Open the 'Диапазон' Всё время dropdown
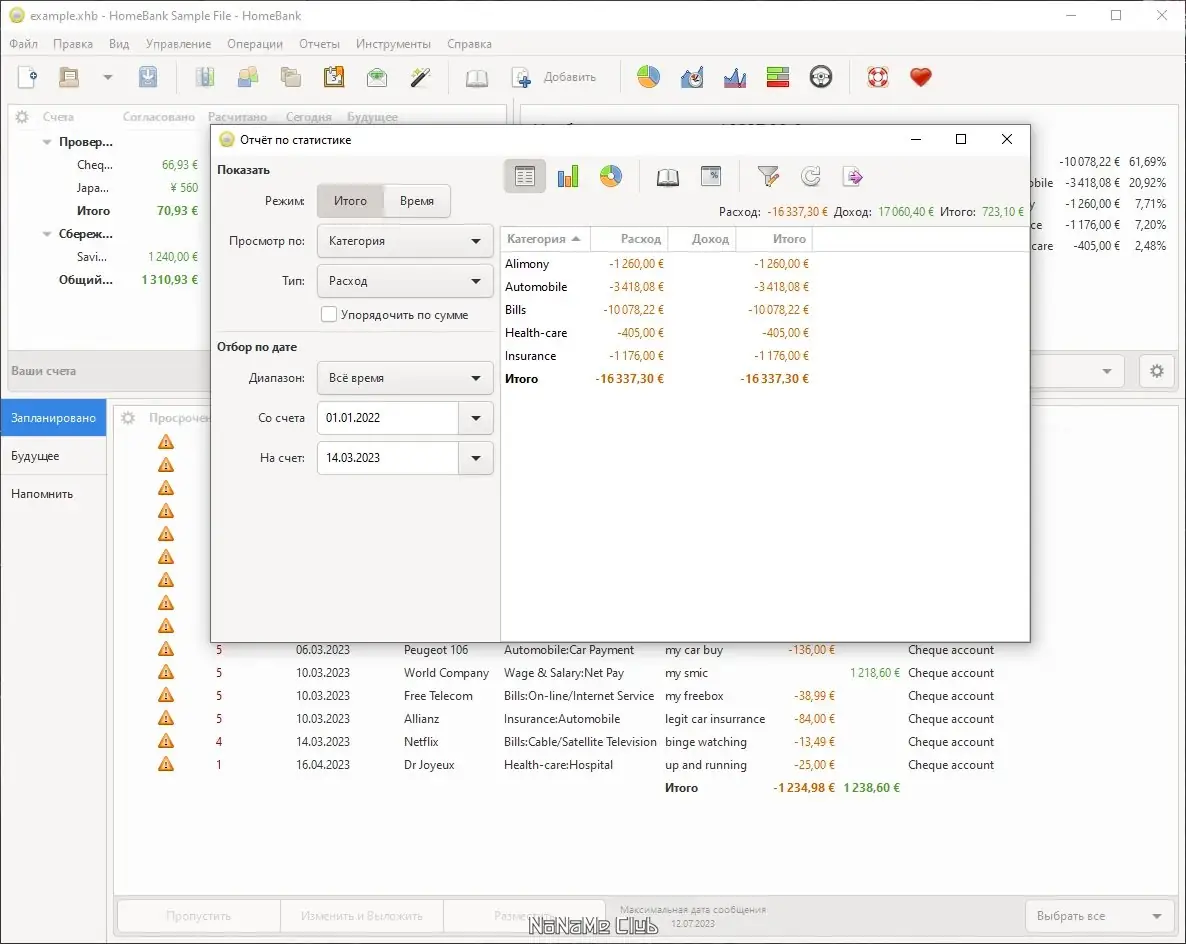The height and width of the screenshot is (944, 1186). pyautogui.click(x=405, y=378)
